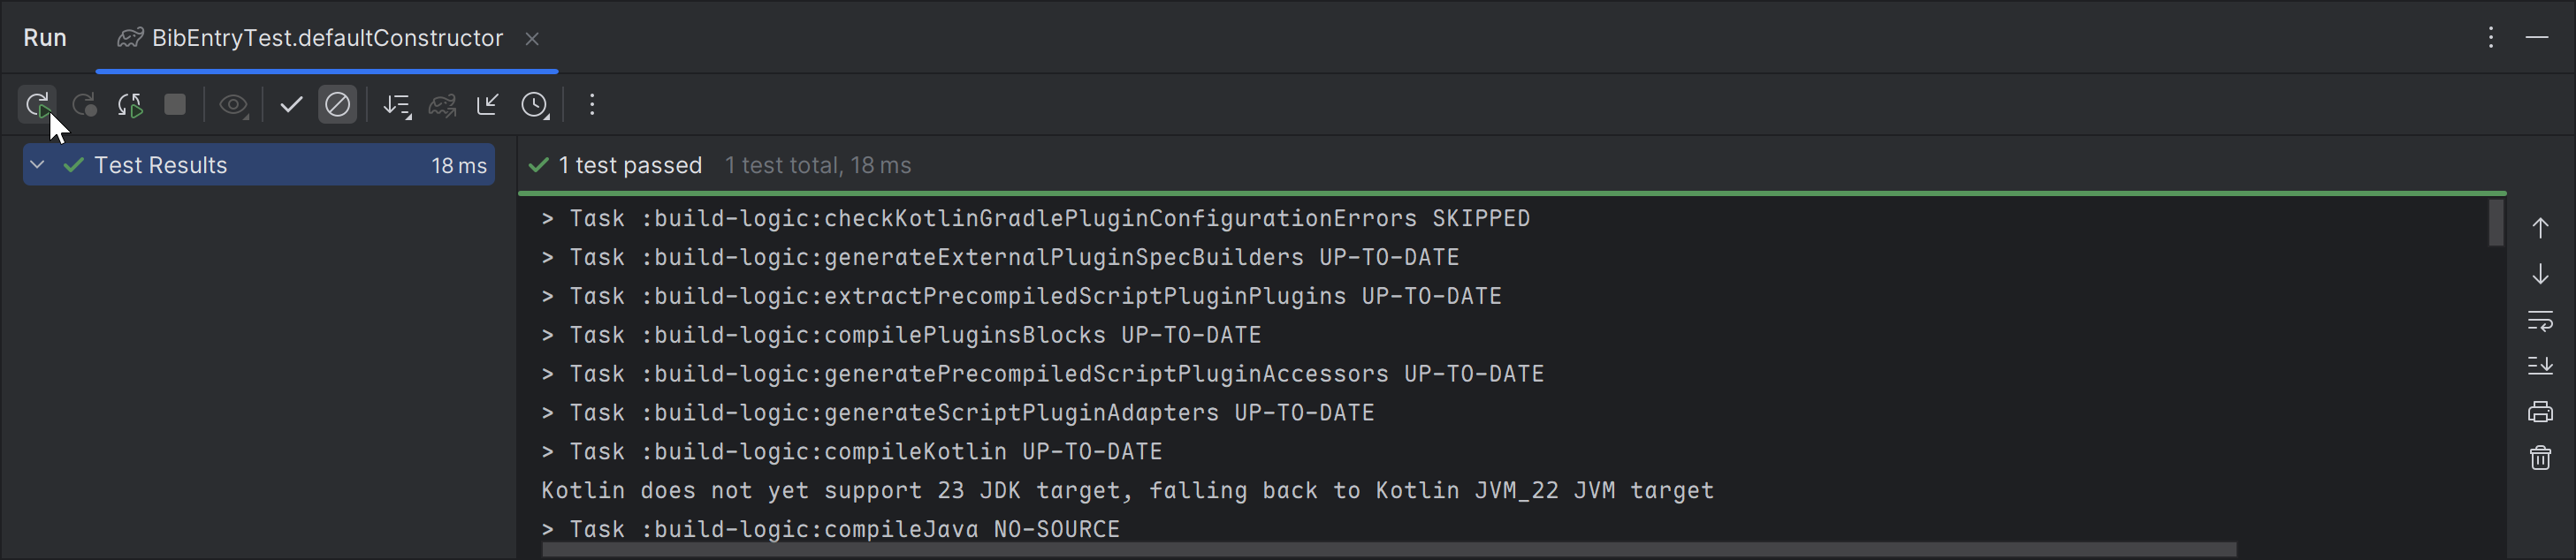Select the Test Results row
Viewport: 2576px width, 560px height.
259,165
